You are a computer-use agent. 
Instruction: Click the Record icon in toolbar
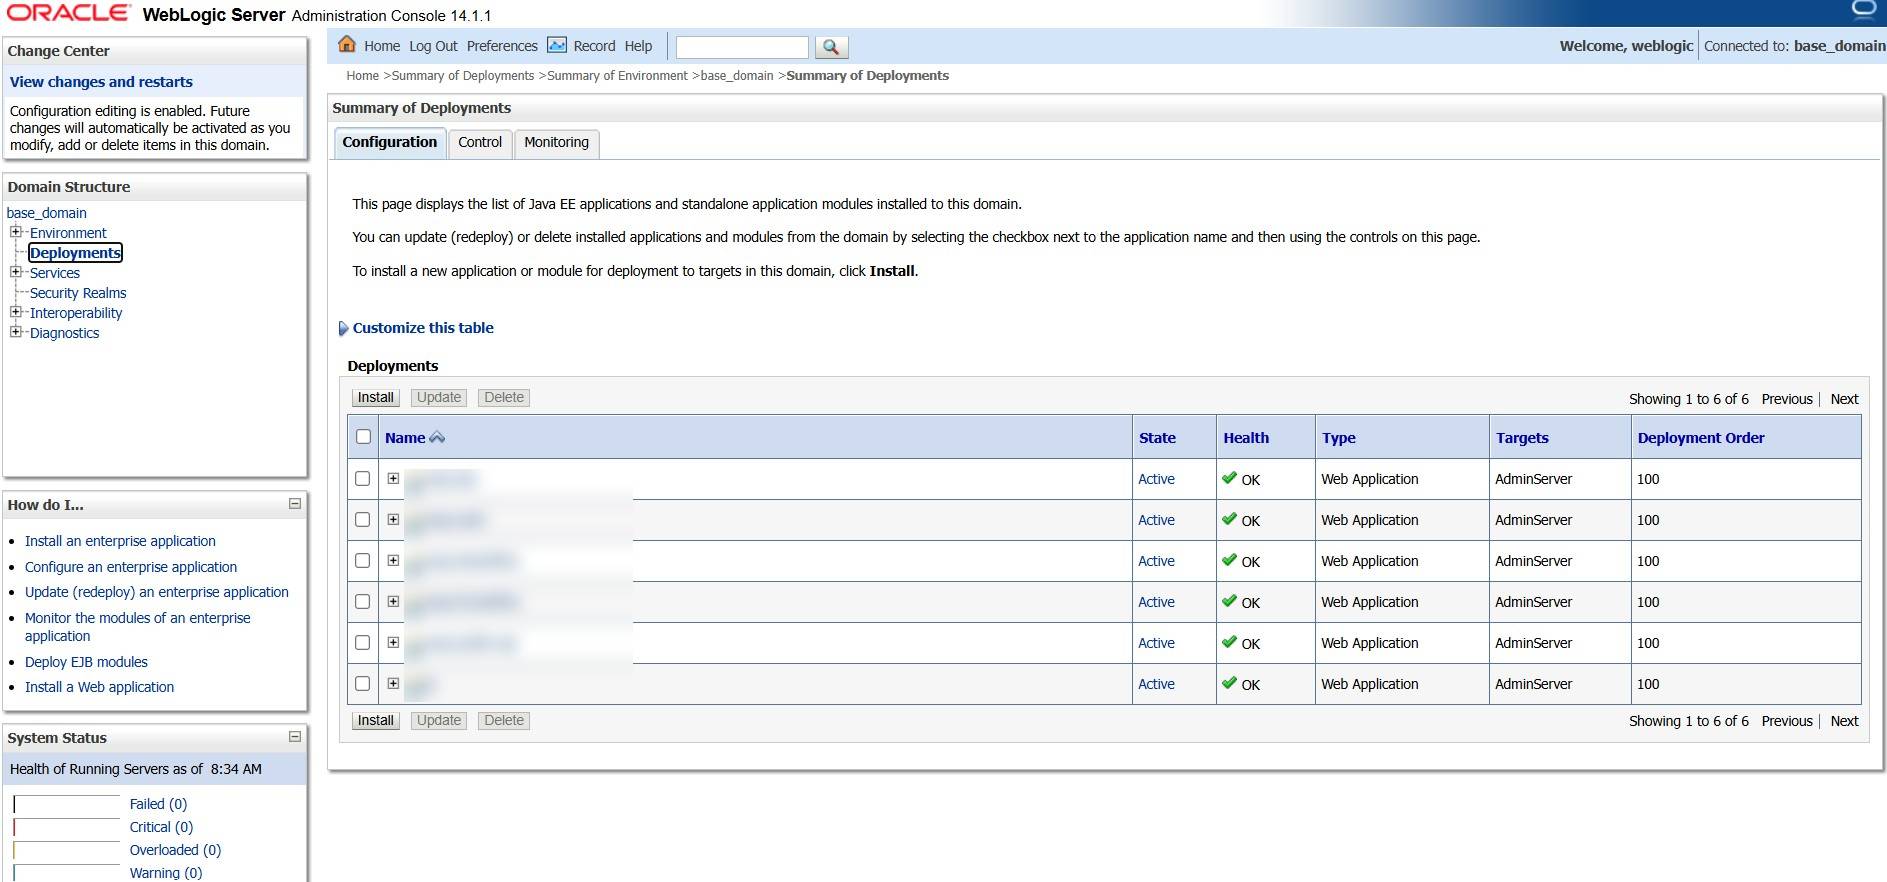(557, 45)
